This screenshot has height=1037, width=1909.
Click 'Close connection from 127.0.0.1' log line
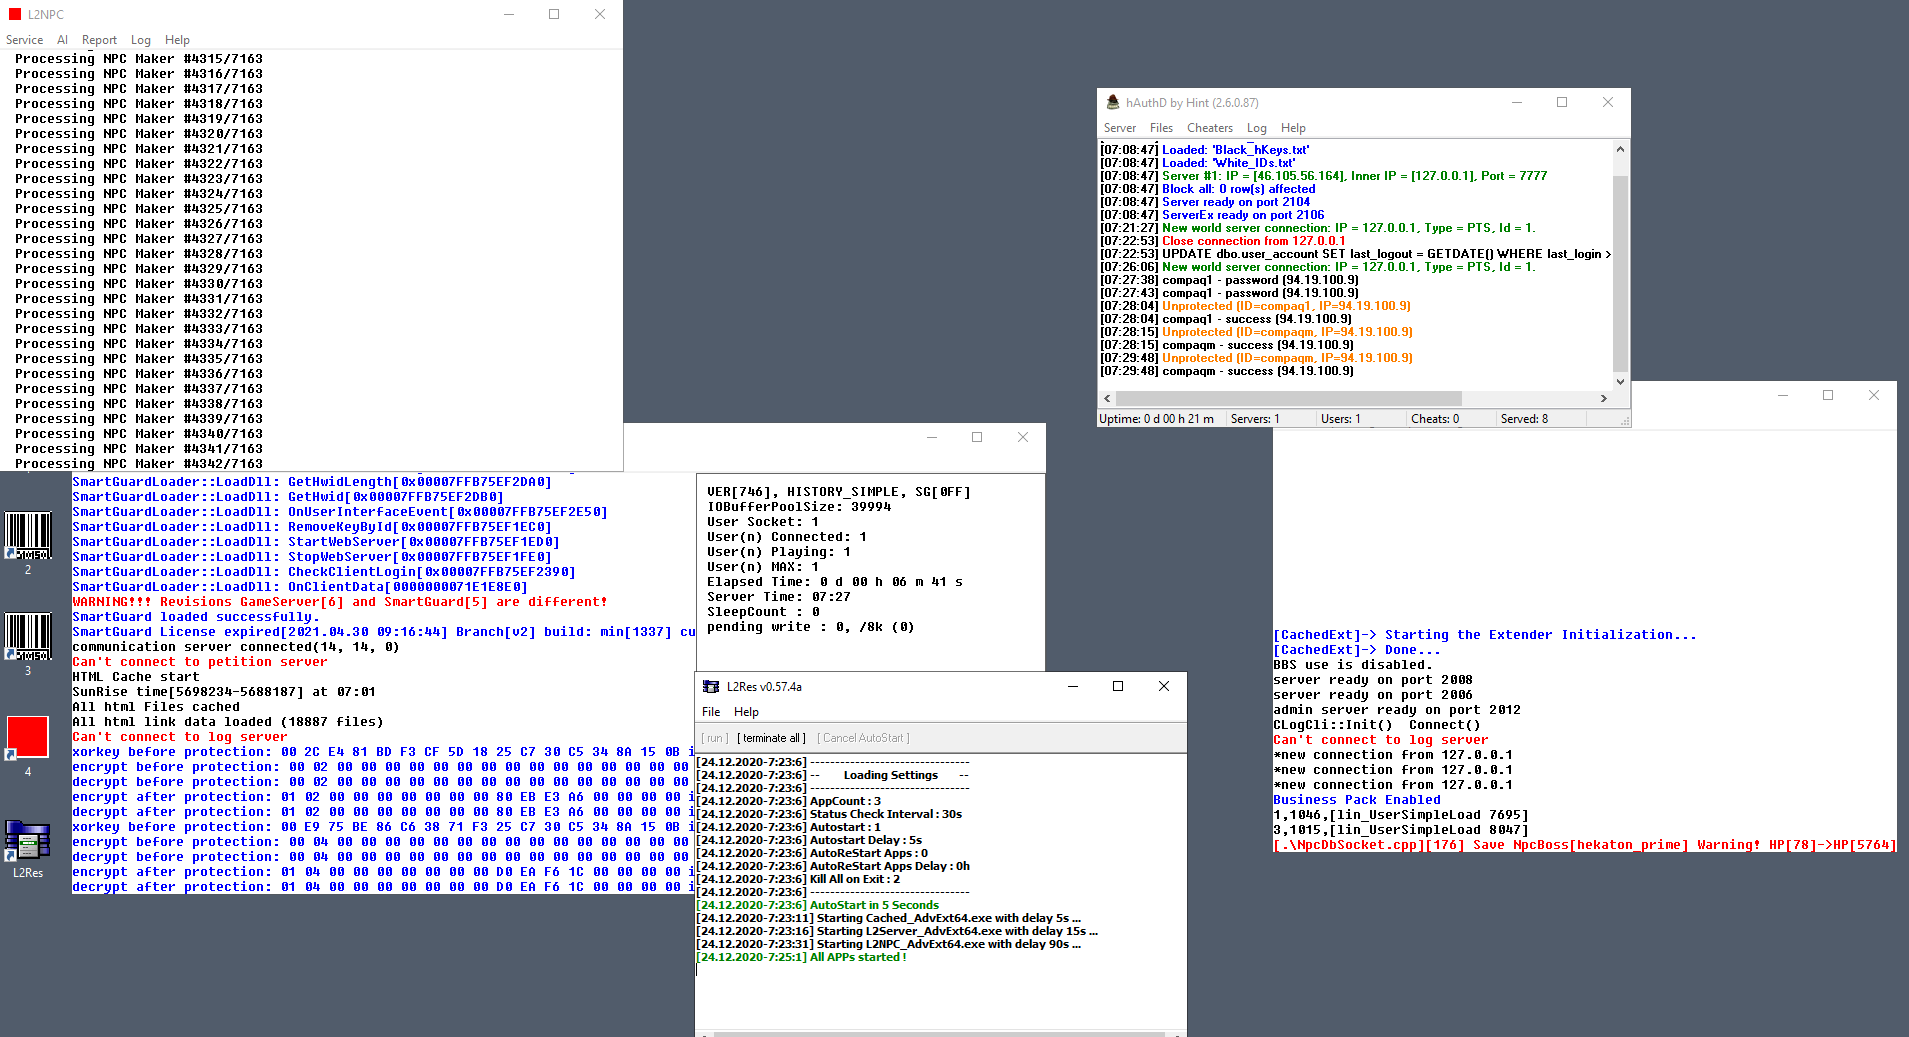(x=1223, y=241)
